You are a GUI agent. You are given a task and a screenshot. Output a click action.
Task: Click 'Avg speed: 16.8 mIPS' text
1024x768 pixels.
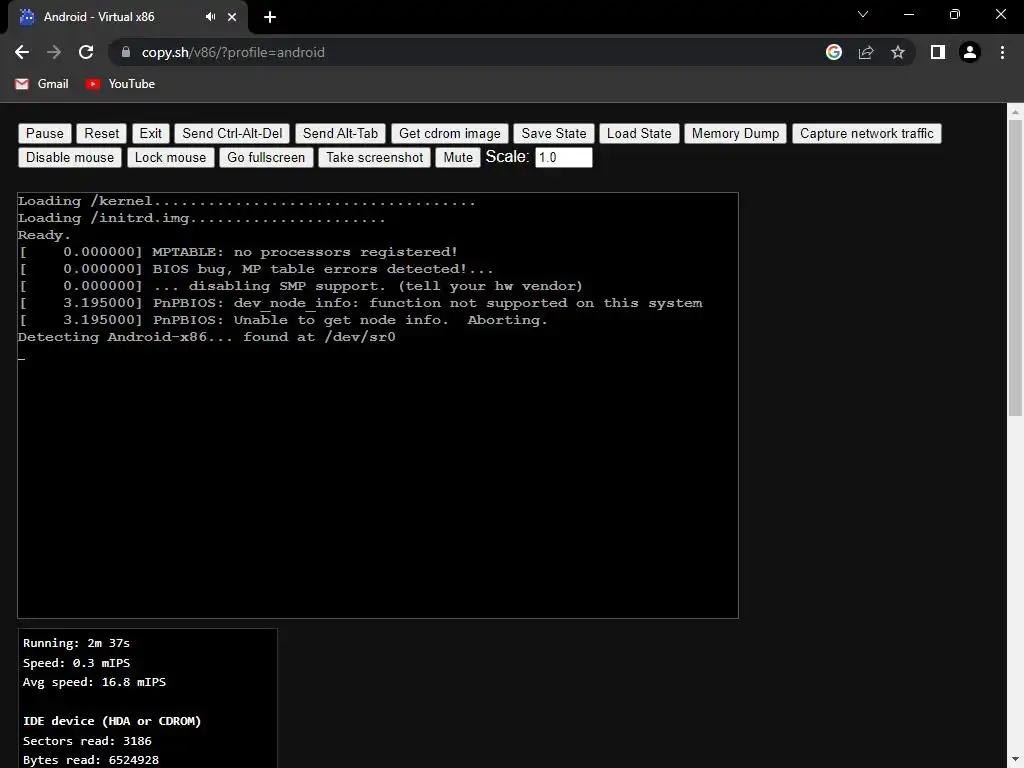pos(94,682)
